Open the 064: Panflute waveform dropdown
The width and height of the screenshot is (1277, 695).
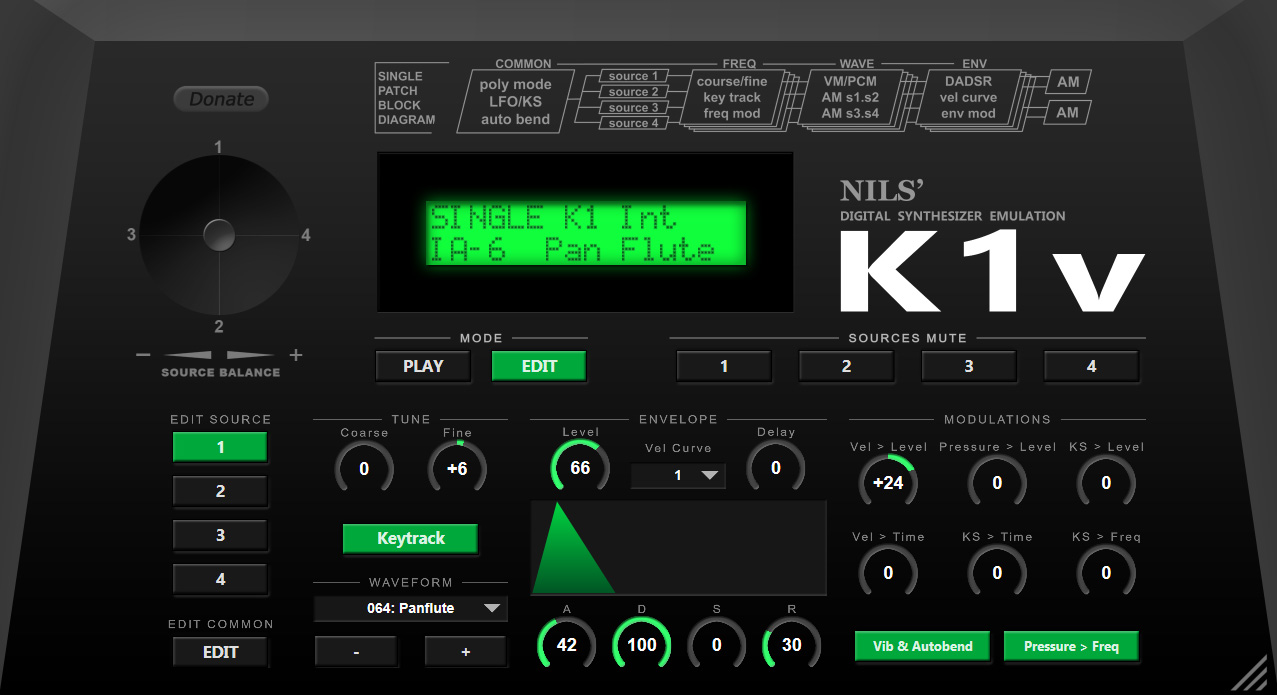[x=410, y=608]
